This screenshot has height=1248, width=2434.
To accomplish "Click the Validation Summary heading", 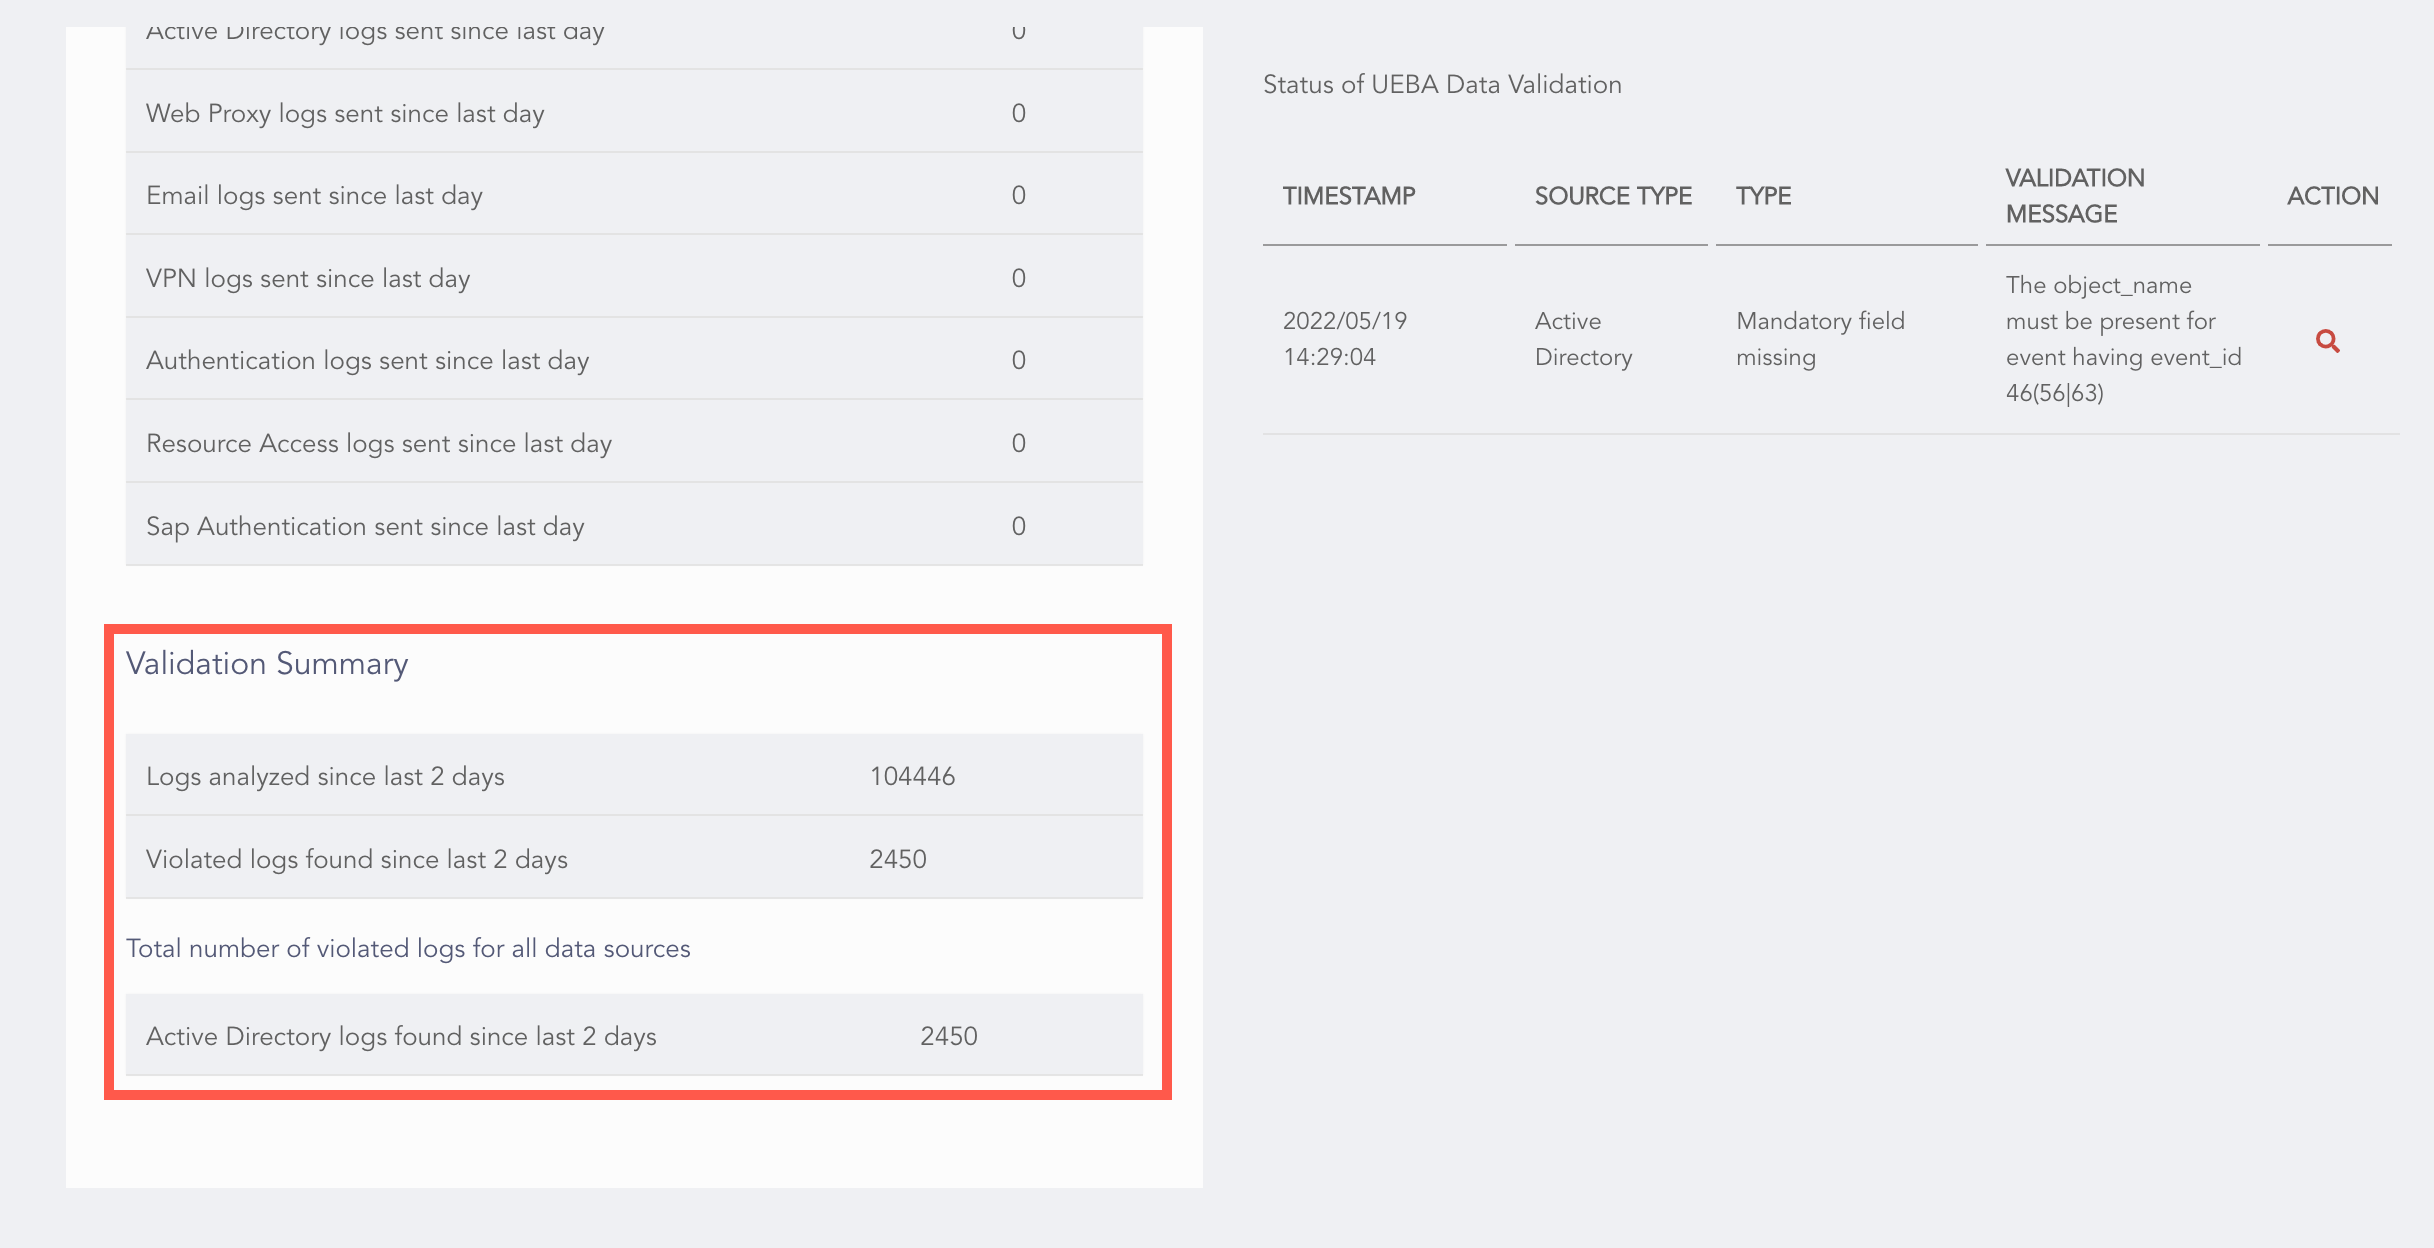I will point(267,664).
